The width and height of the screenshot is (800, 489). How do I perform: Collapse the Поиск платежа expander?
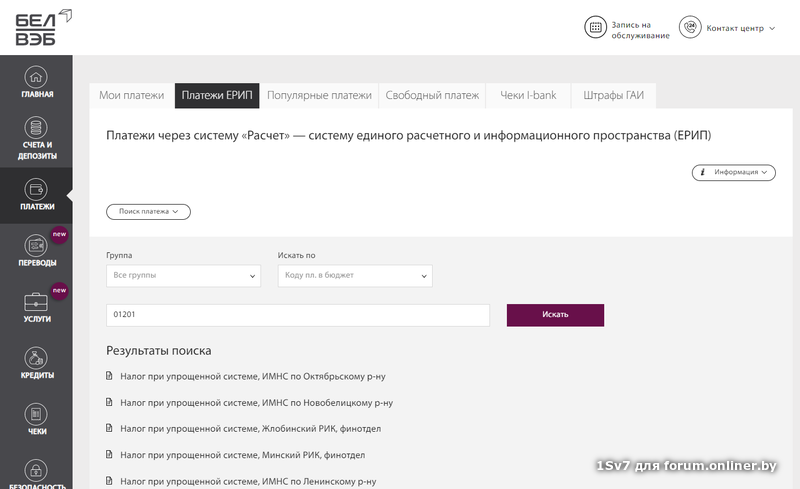point(148,212)
